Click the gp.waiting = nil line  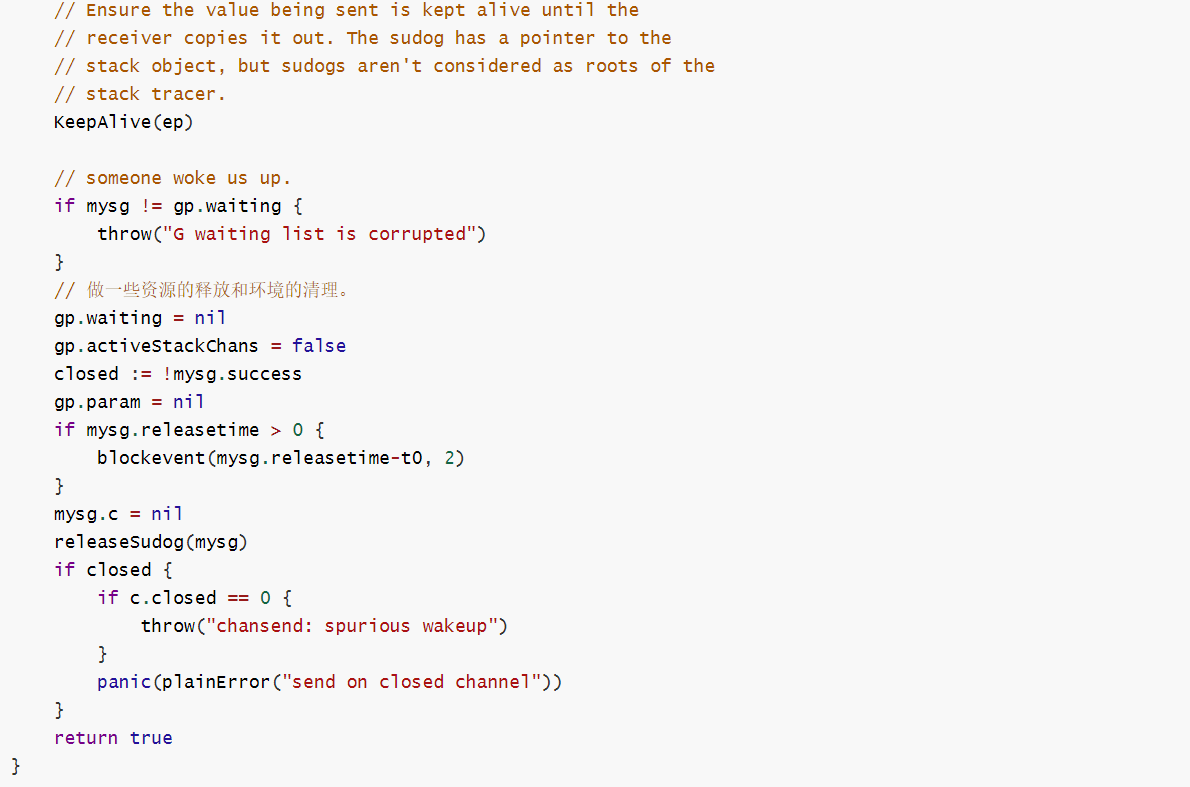tap(140, 318)
